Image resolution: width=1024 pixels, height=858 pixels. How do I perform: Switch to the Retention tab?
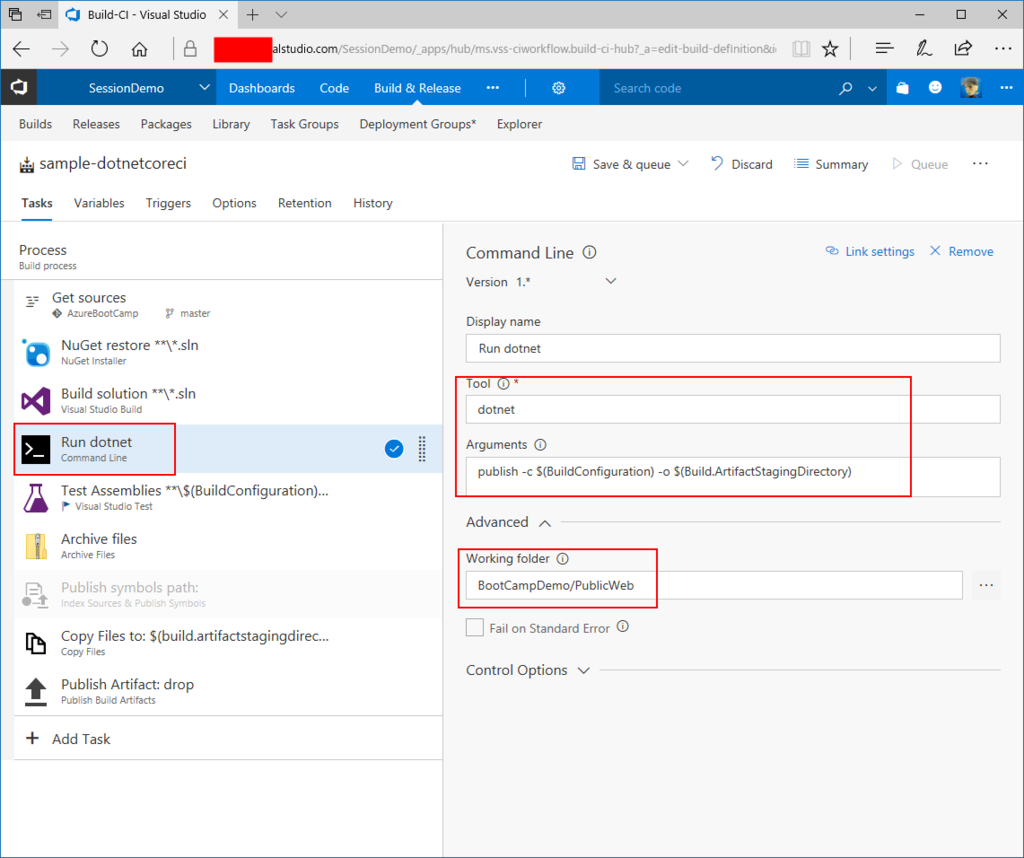pyautogui.click(x=304, y=203)
